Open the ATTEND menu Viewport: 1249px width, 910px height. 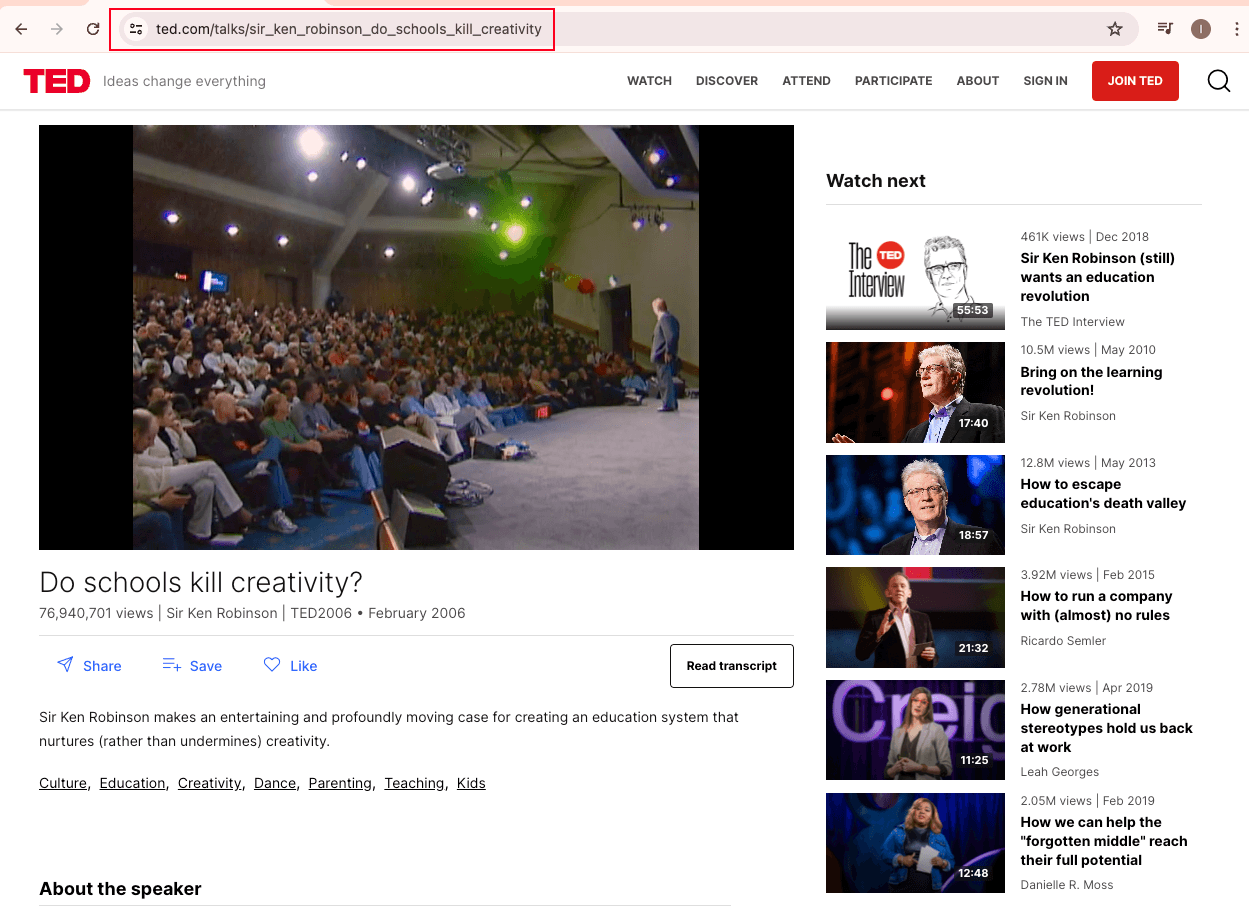pos(806,81)
